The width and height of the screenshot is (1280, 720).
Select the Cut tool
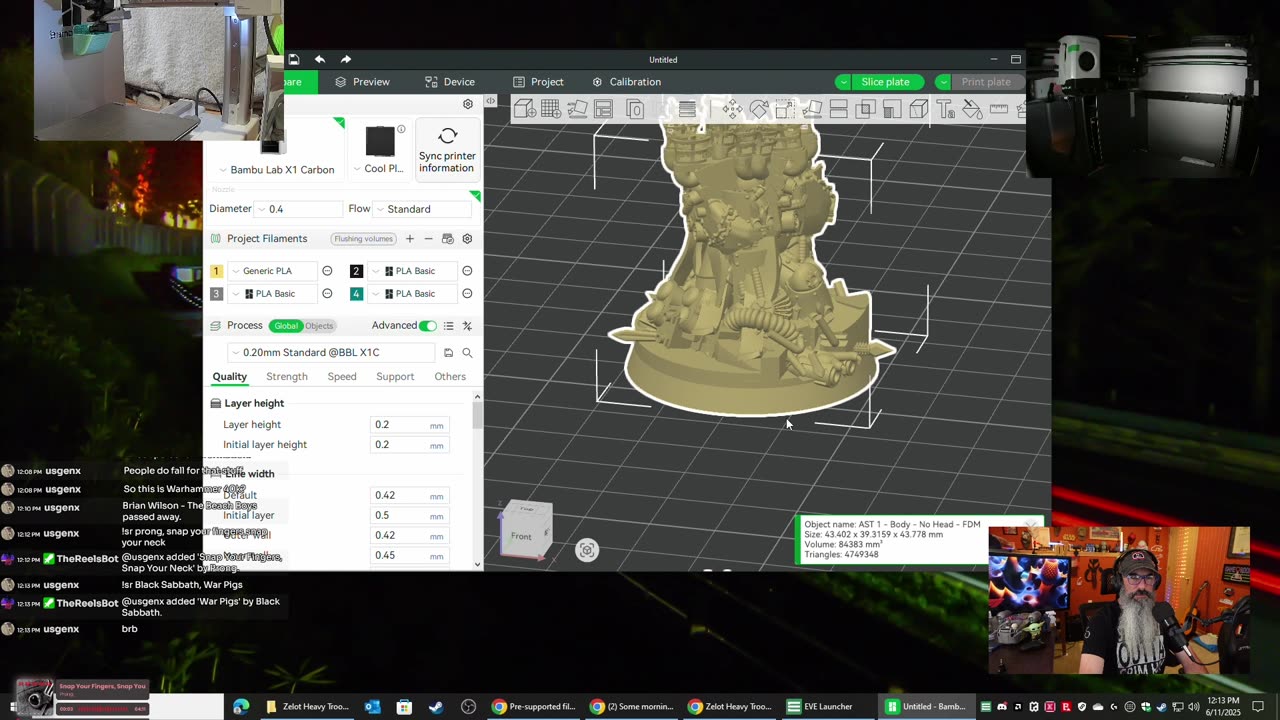click(x=837, y=109)
